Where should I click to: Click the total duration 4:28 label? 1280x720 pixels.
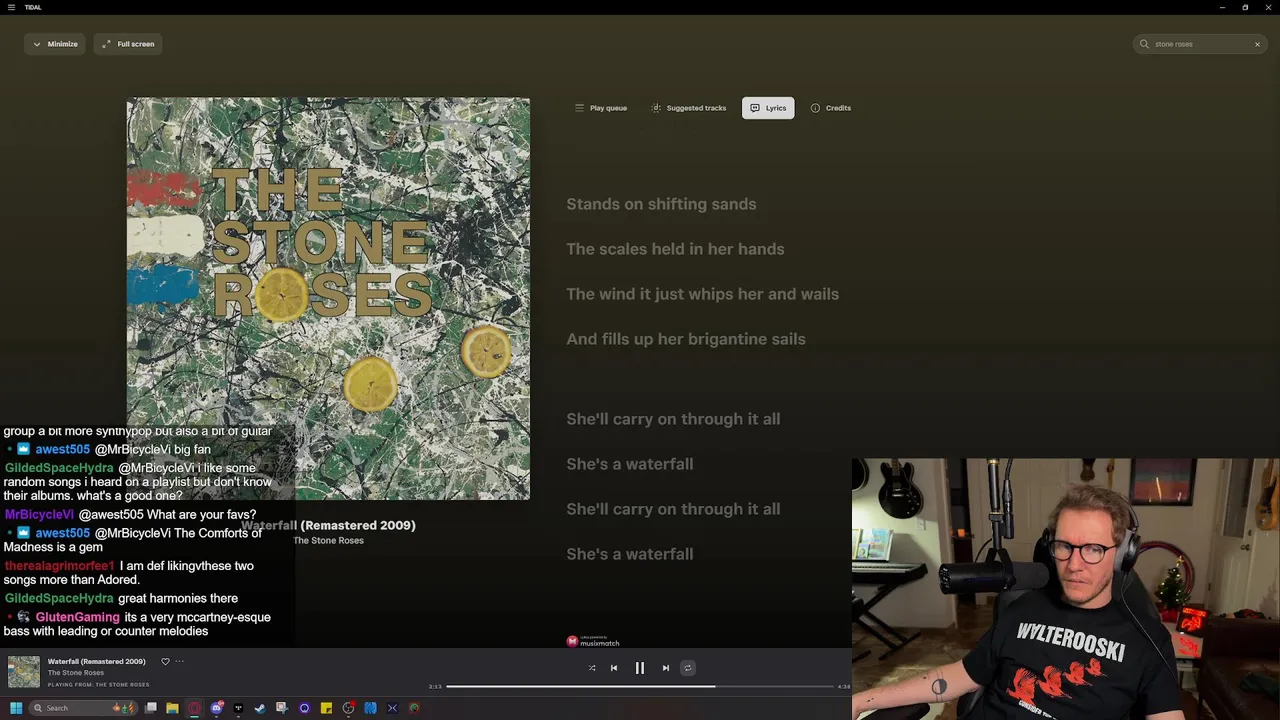coord(844,686)
